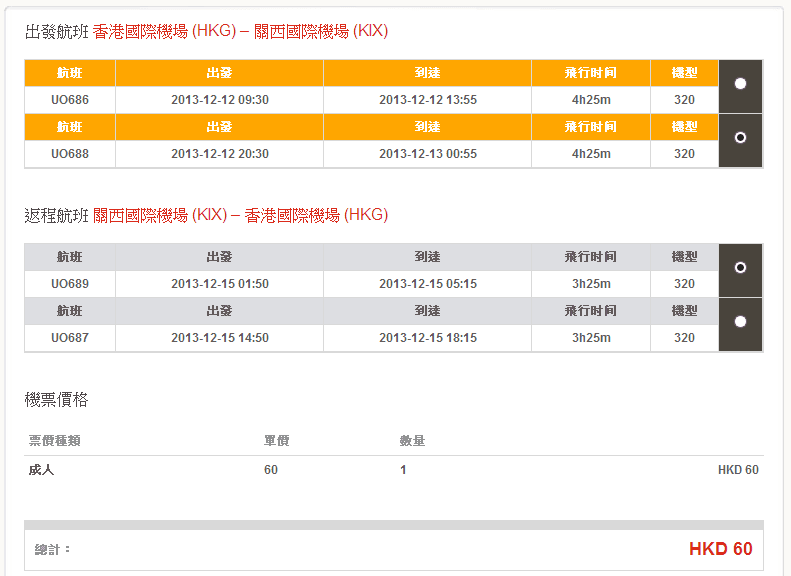Screen dimensions: 791x576
Task: Click departure time 2013-12-12 09:30
Action: (220, 100)
